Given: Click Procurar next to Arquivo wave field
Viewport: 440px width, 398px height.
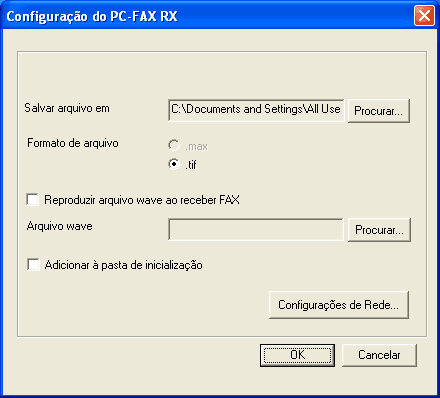Looking at the screenshot, I should [x=379, y=230].
